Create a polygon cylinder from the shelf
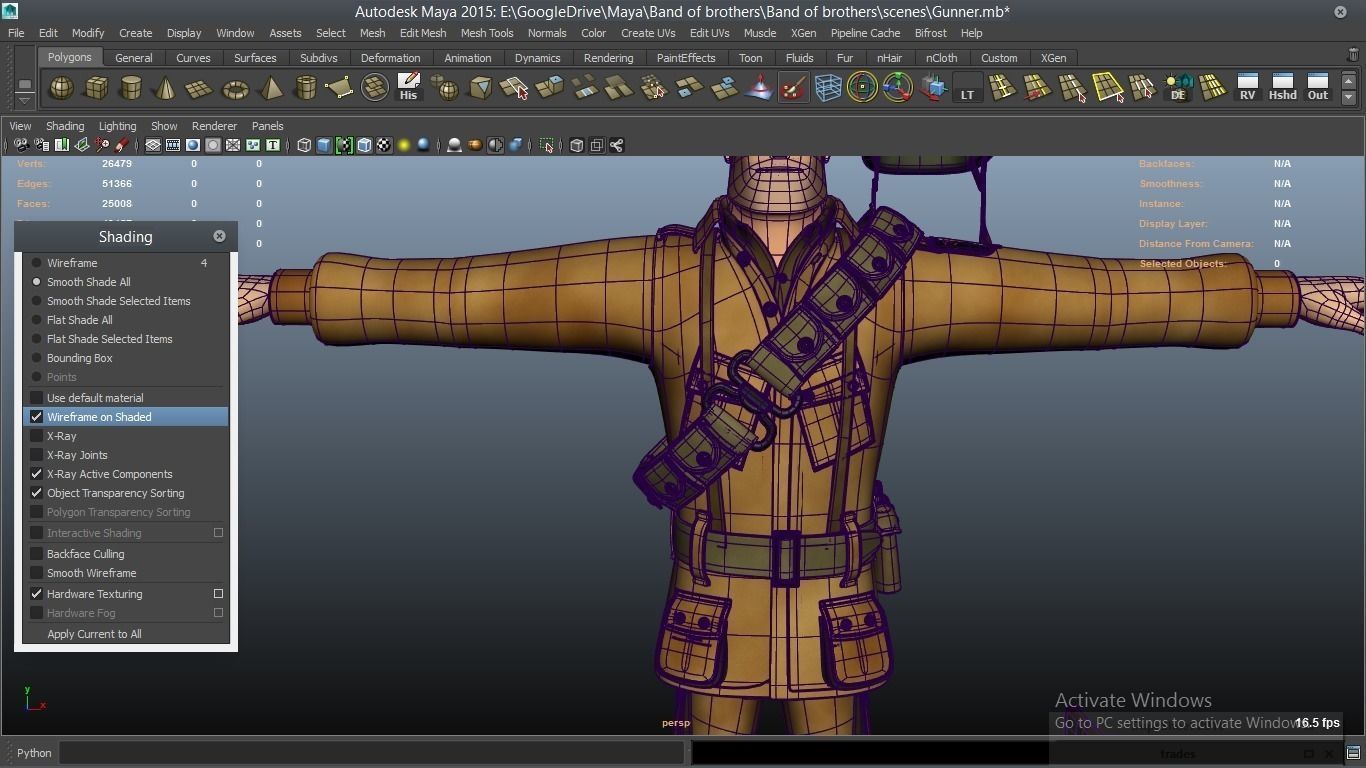 coord(130,88)
